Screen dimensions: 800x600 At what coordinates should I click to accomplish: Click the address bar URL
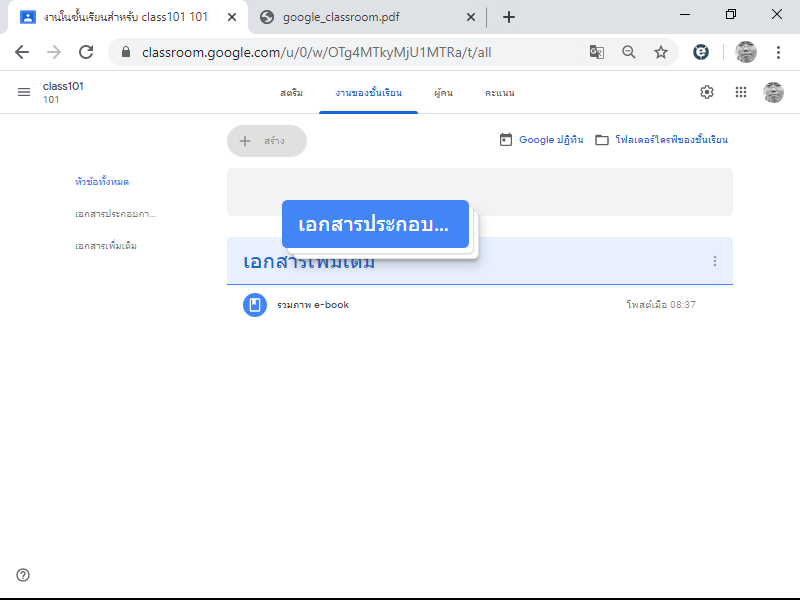coord(316,52)
